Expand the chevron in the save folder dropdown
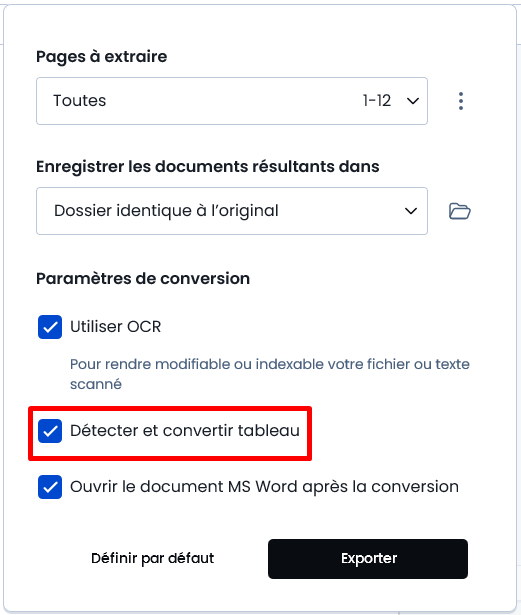Screen dimensions: 521x615 (411, 211)
